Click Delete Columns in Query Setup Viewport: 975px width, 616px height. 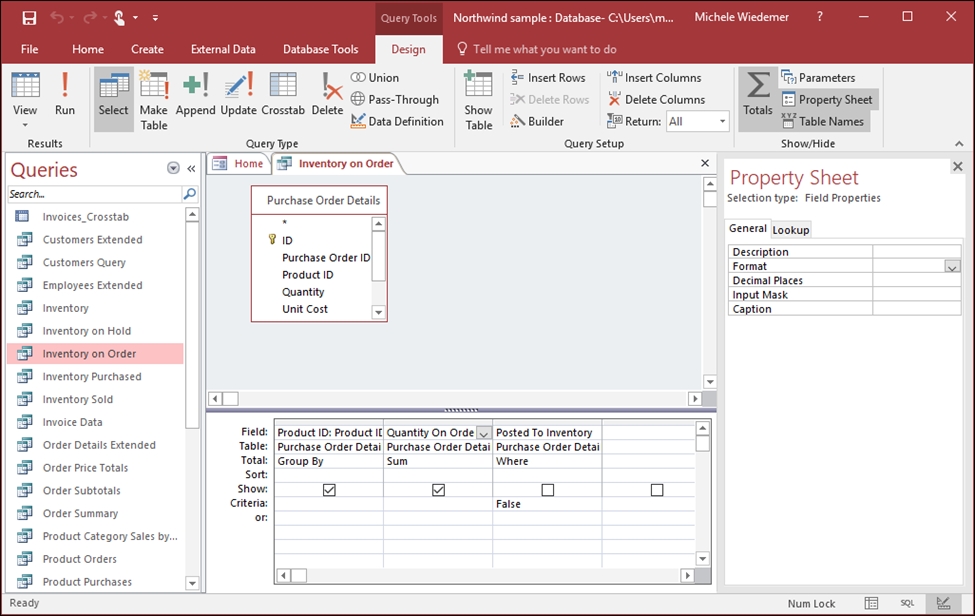tap(656, 99)
